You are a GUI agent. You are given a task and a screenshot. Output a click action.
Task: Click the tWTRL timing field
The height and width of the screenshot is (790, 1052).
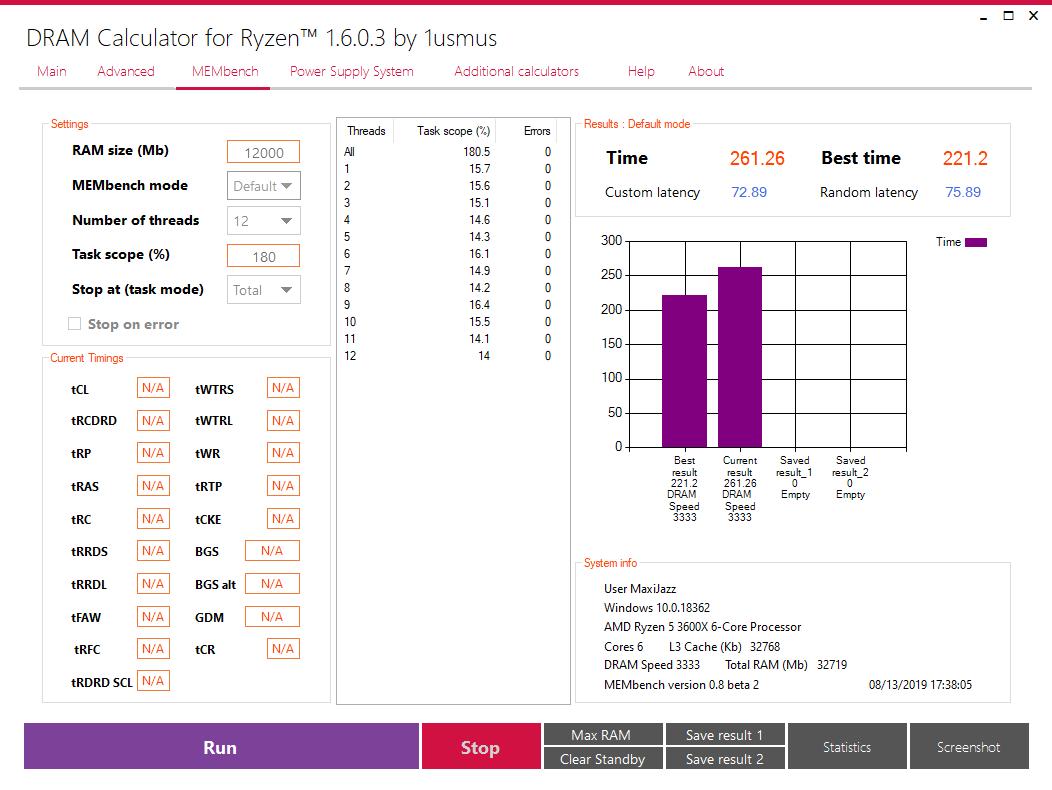pyautogui.click(x=283, y=421)
